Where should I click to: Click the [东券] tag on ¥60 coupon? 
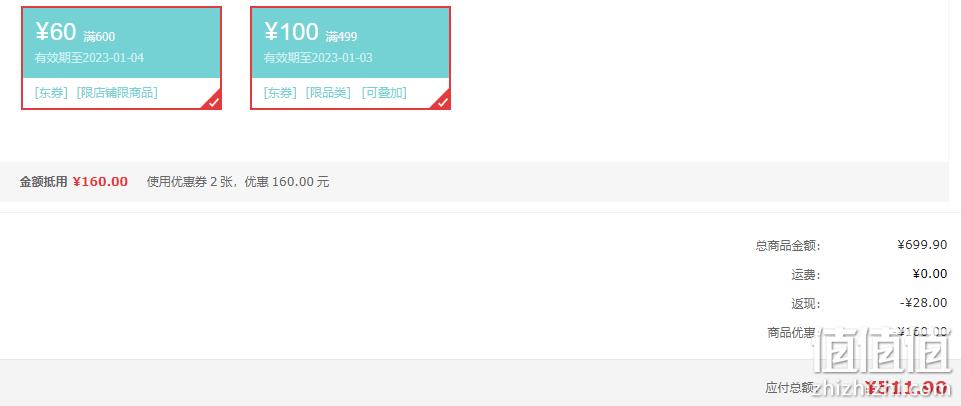[x=51, y=93]
